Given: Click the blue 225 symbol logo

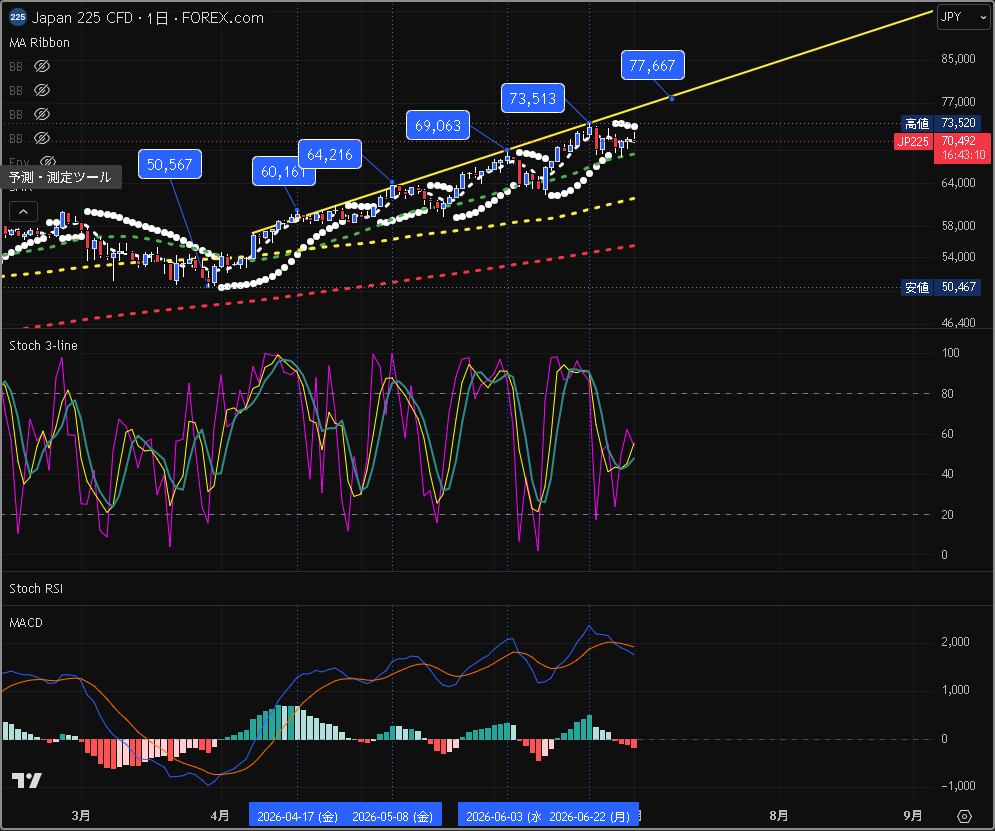Looking at the screenshot, I should tap(18, 17).
